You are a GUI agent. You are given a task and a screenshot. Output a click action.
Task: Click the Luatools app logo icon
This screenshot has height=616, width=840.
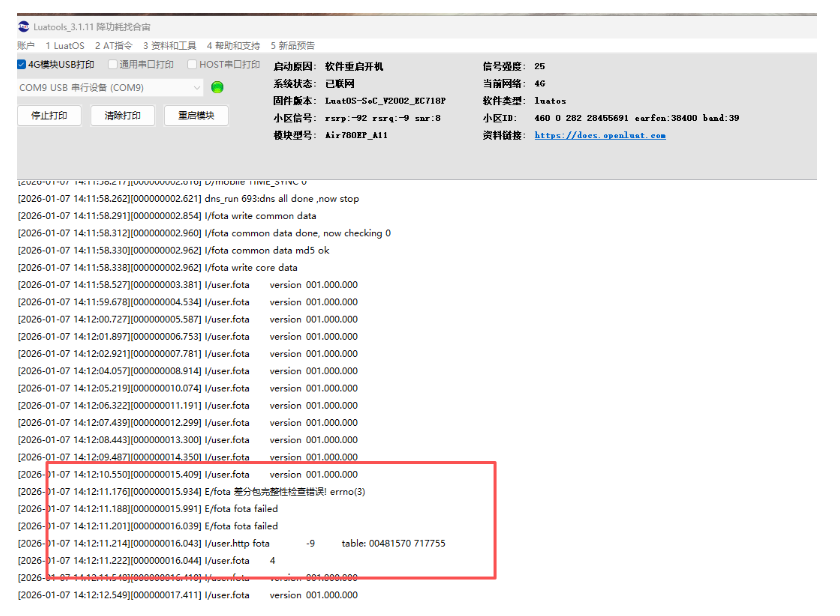pos(24,26)
